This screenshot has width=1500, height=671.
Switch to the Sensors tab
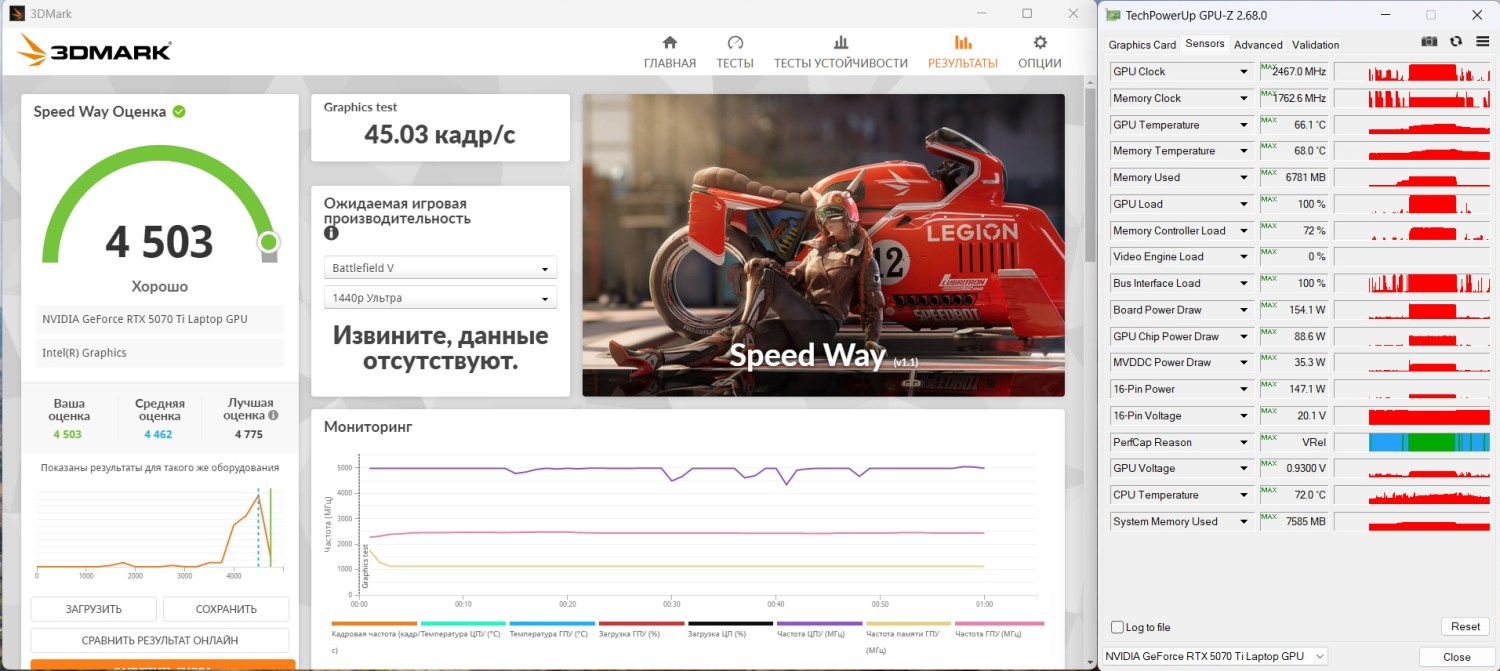click(x=1205, y=43)
